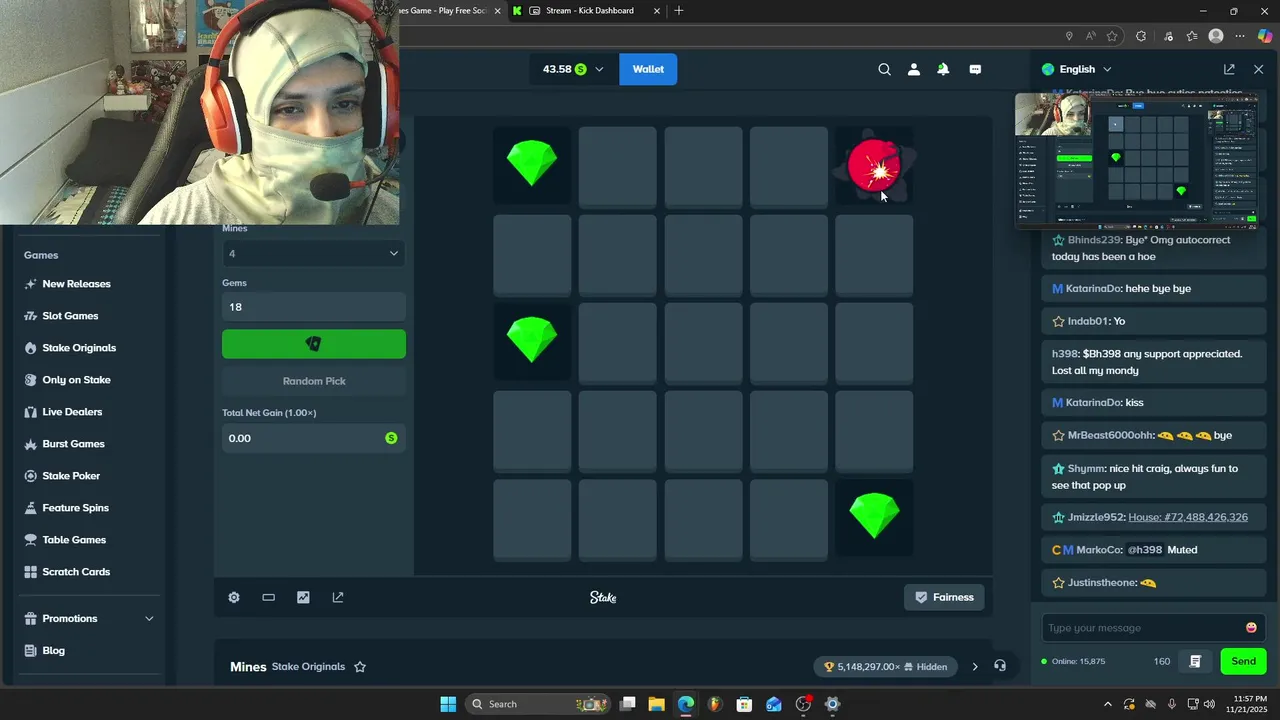Click username Shymm in chat
This screenshot has height=720, width=1280.
pos(1086,468)
